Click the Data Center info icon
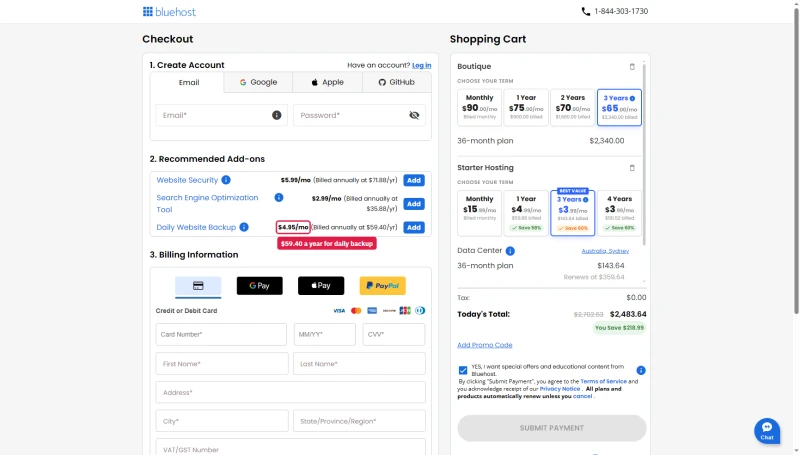Image resolution: width=800 pixels, height=455 pixels. pyautogui.click(x=510, y=250)
